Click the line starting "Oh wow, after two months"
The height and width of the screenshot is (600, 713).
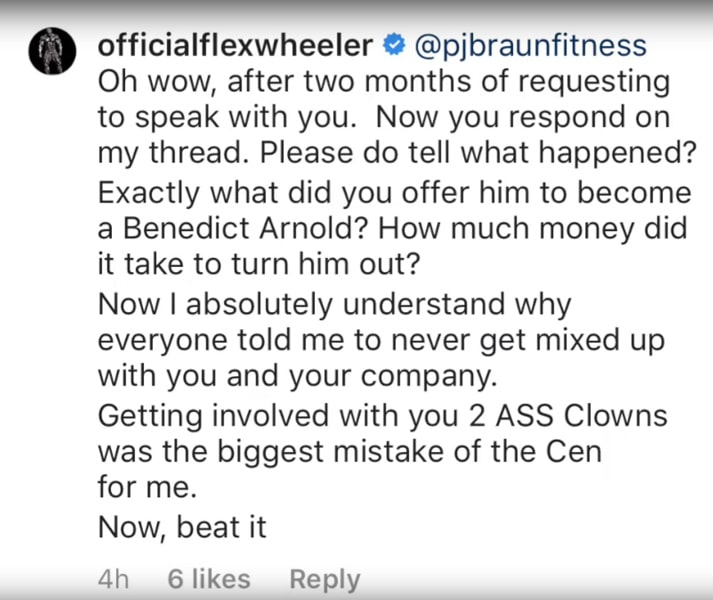383,81
